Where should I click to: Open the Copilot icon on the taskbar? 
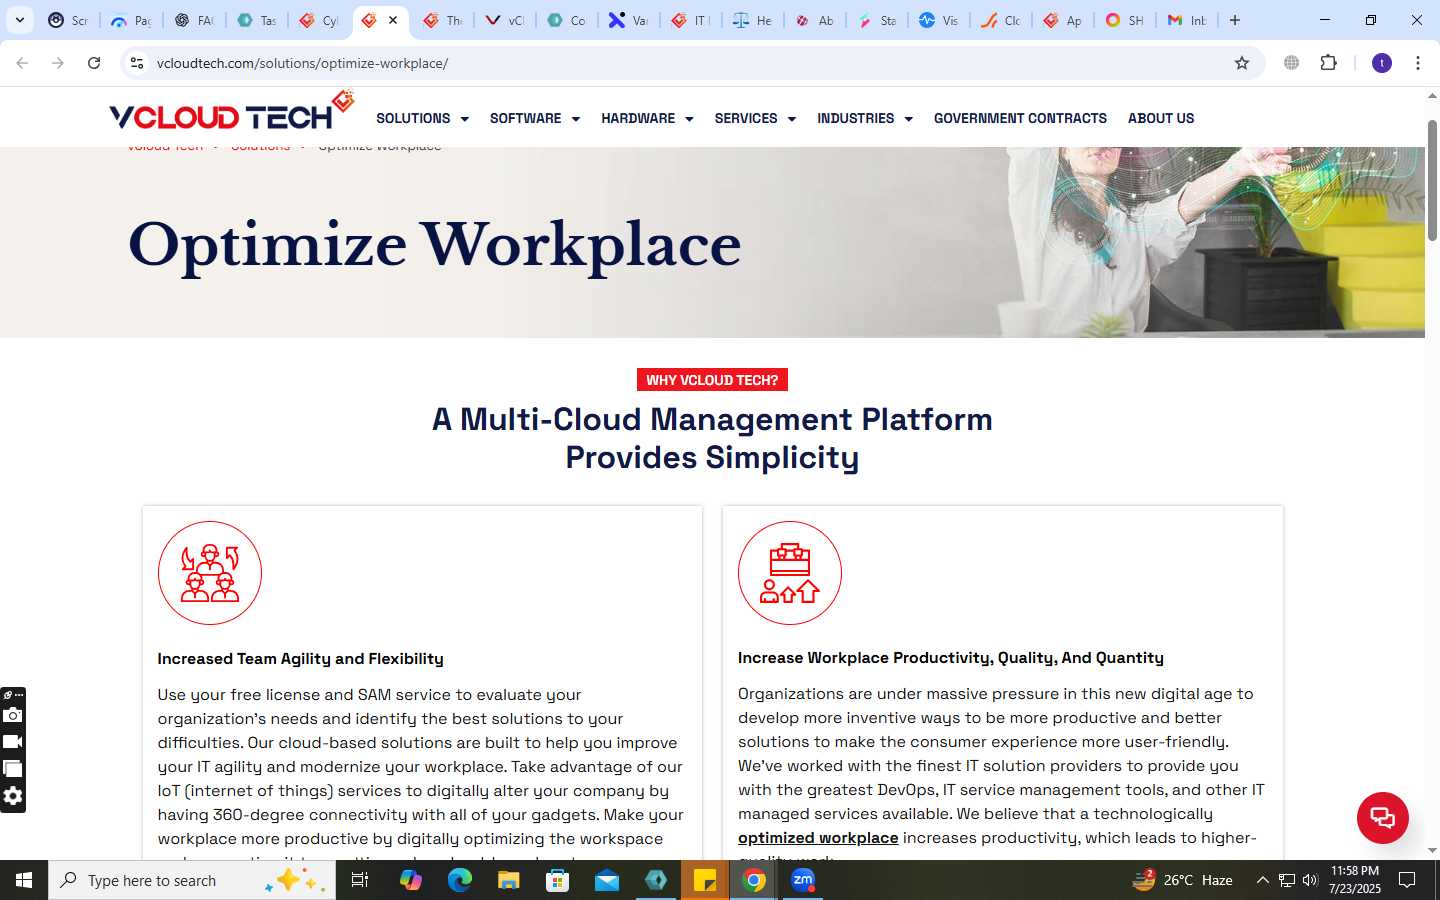point(410,880)
